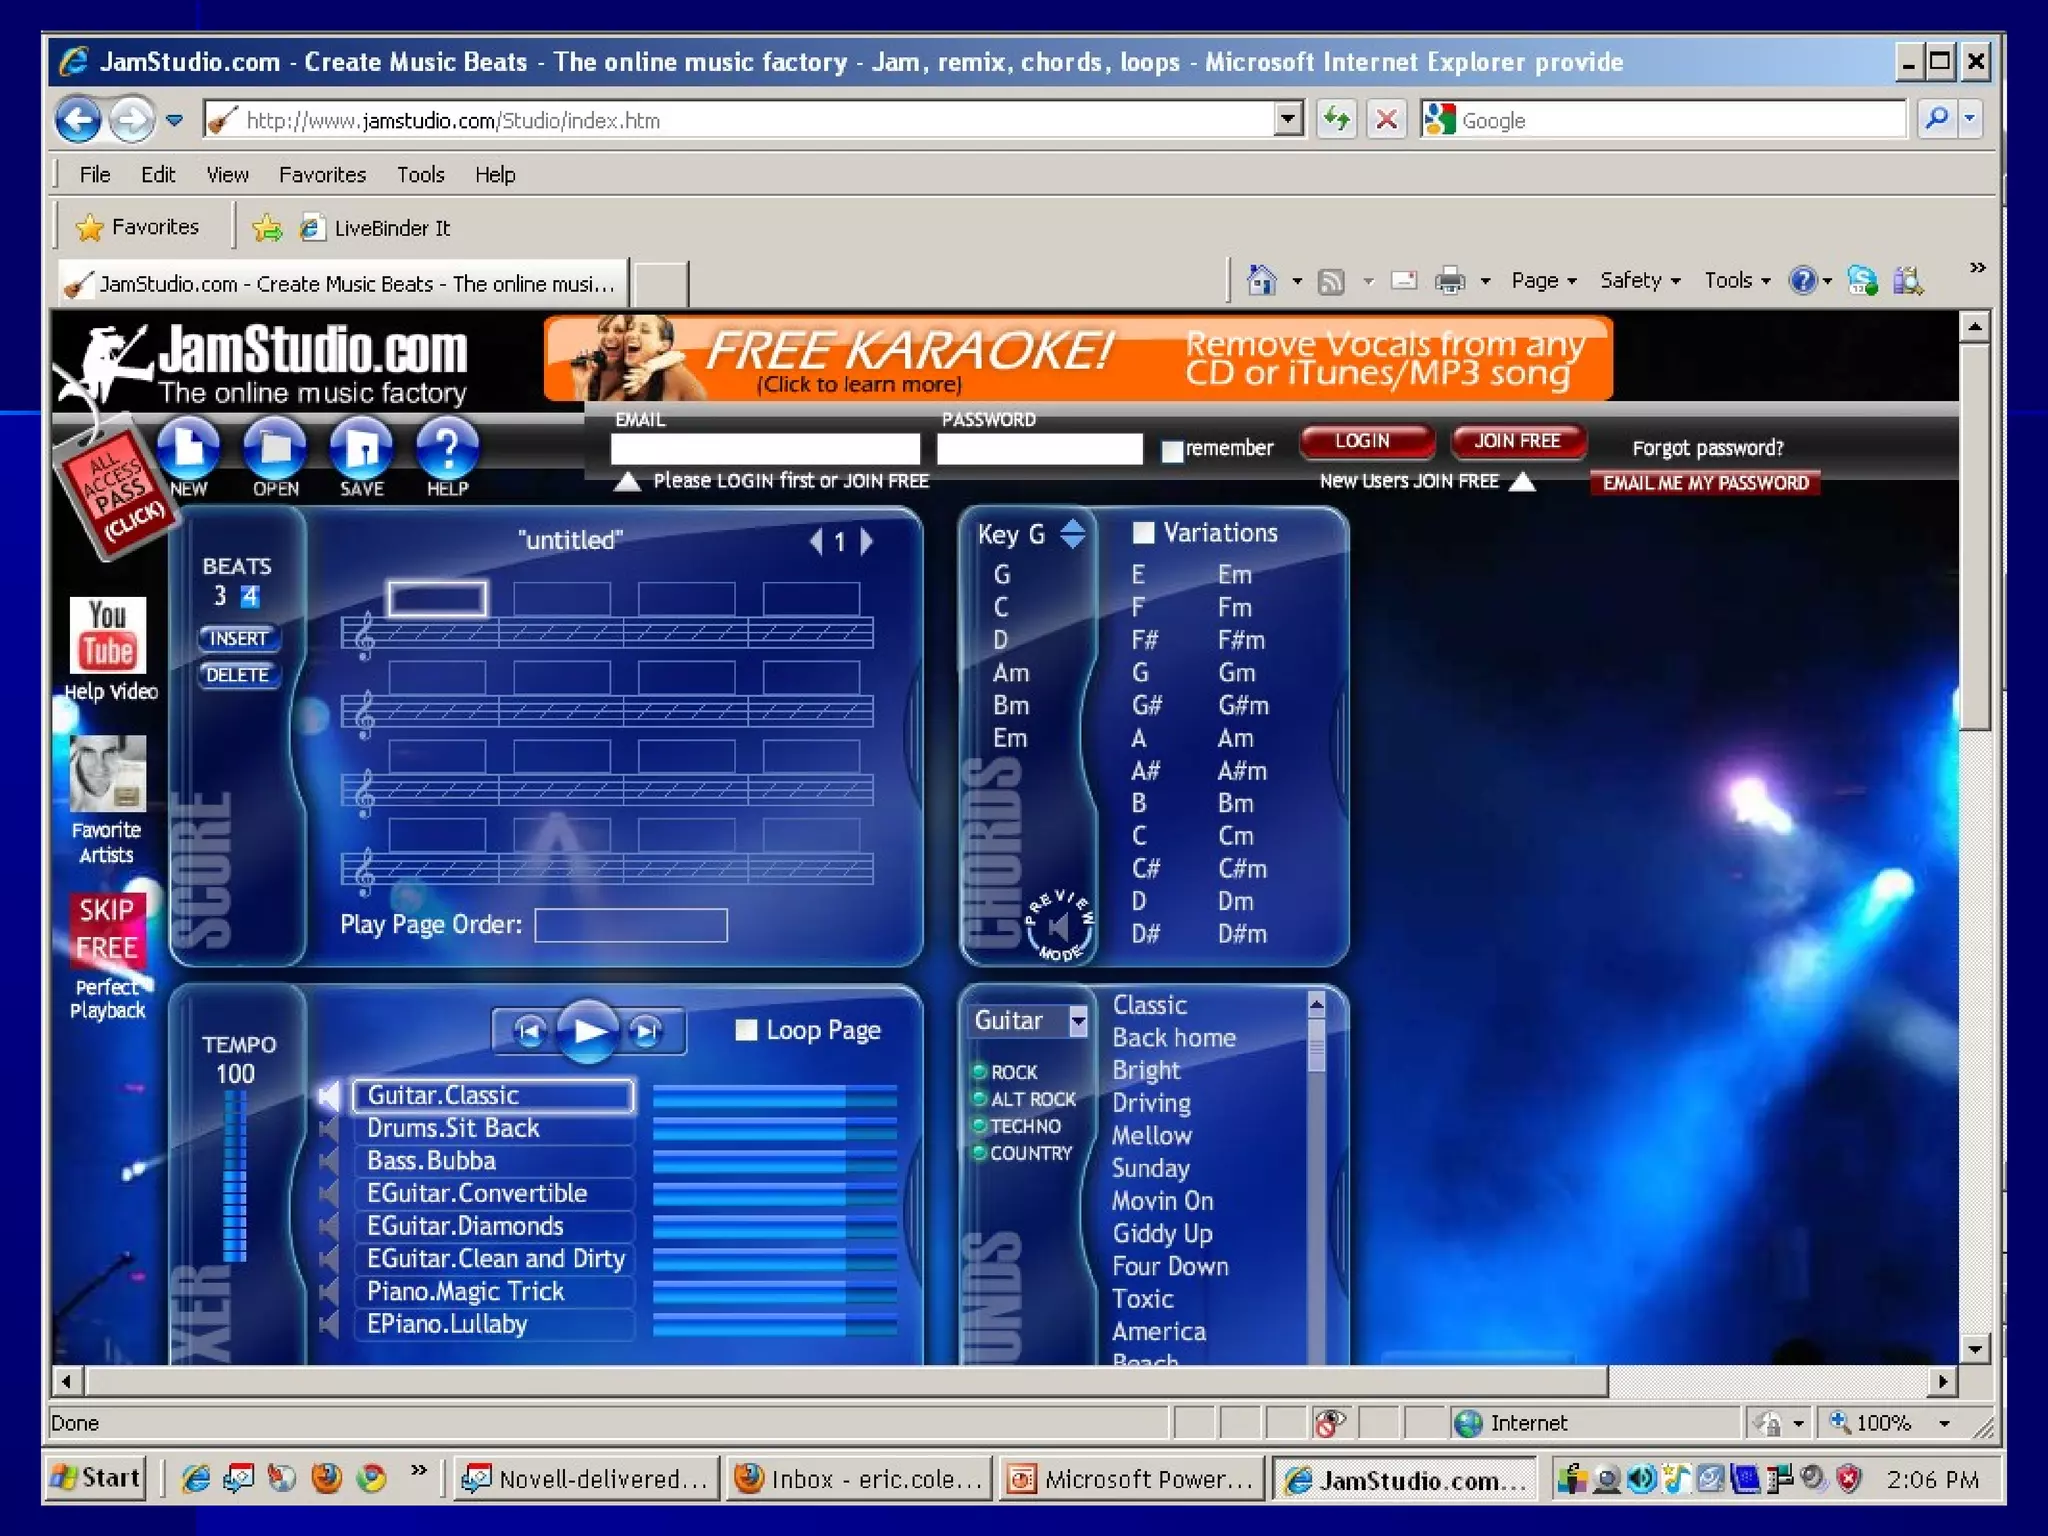Image resolution: width=2048 pixels, height=1536 pixels.
Task: Open the HELP question mark icon
Action: (447, 448)
